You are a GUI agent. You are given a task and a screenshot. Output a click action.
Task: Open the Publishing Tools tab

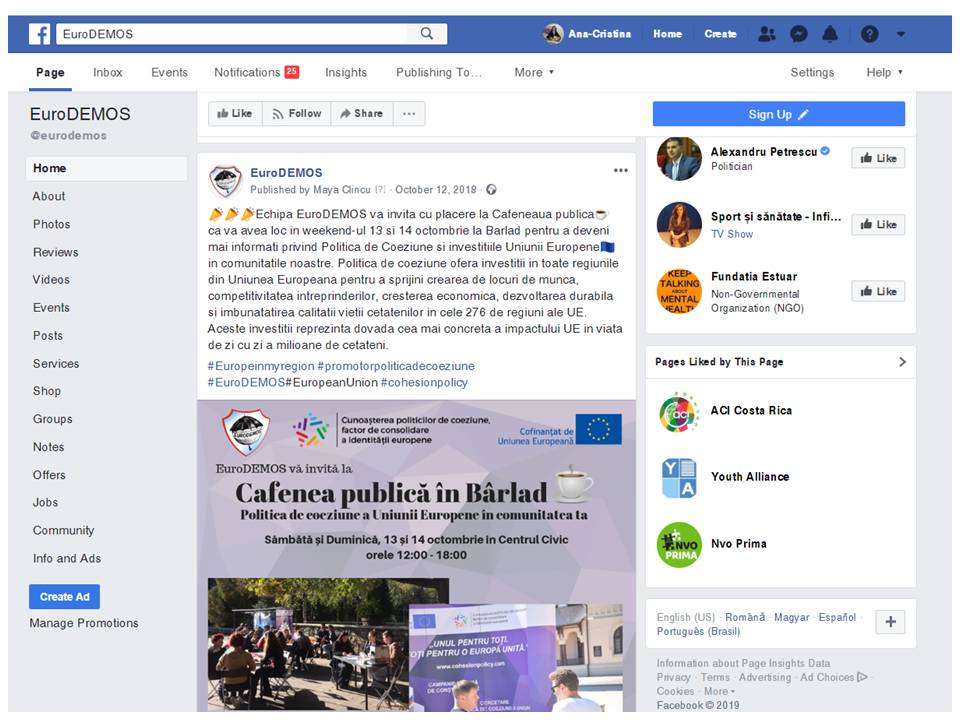point(439,72)
